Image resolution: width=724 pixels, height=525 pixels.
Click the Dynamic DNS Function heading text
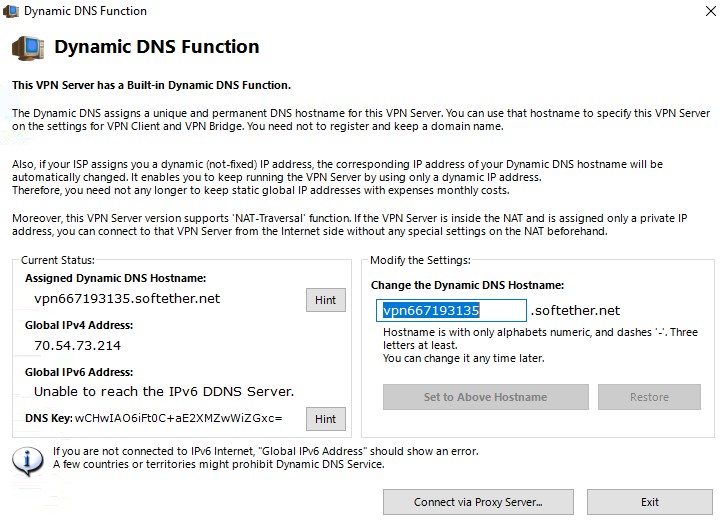coord(156,47)
